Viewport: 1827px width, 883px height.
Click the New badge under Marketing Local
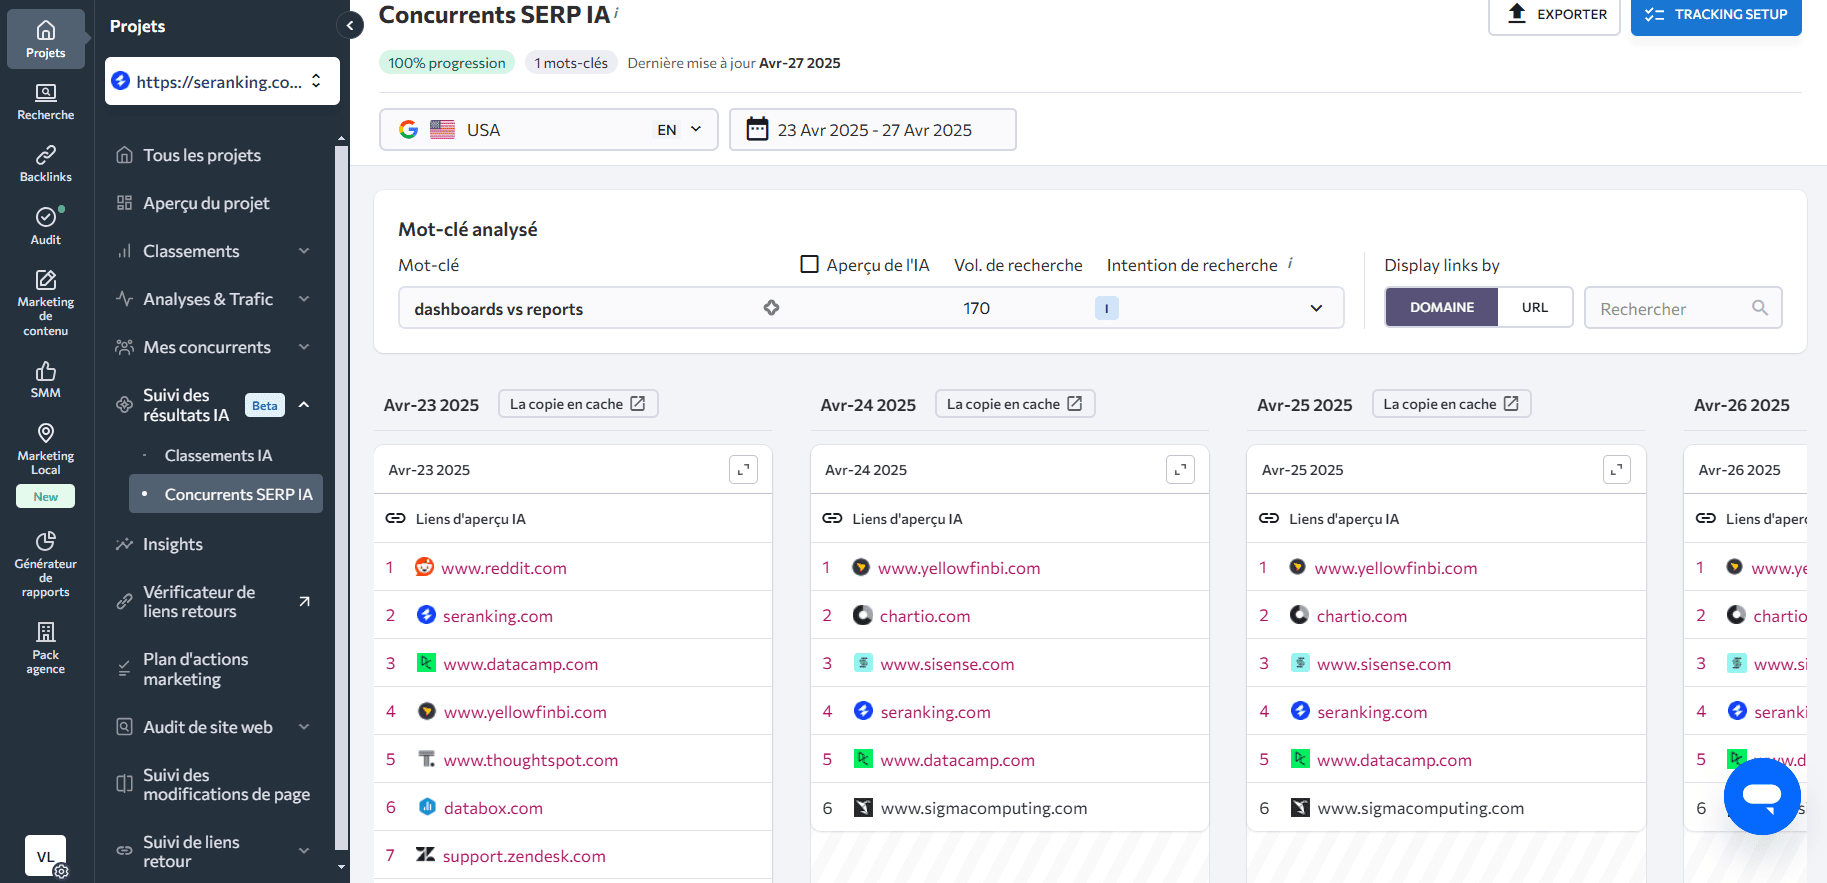coord(46,496)
